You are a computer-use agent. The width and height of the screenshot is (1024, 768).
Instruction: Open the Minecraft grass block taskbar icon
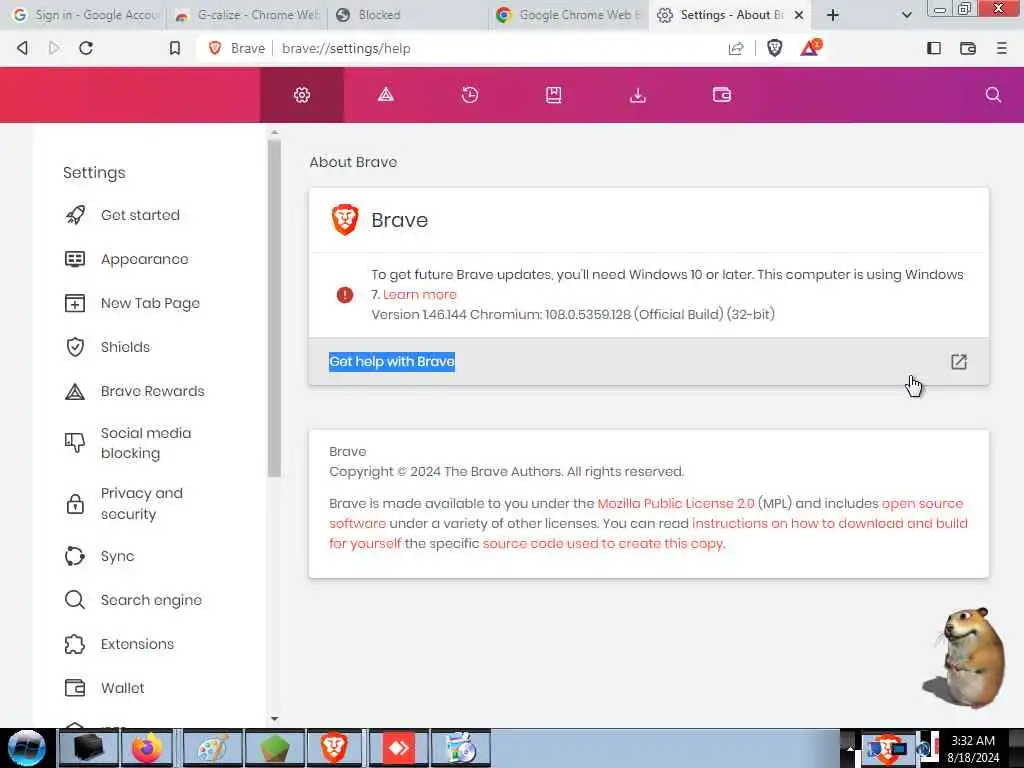[274, 748]
